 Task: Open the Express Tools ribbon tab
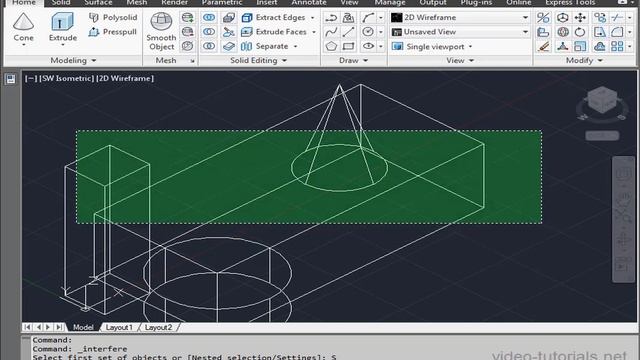[x=570, y=2]
